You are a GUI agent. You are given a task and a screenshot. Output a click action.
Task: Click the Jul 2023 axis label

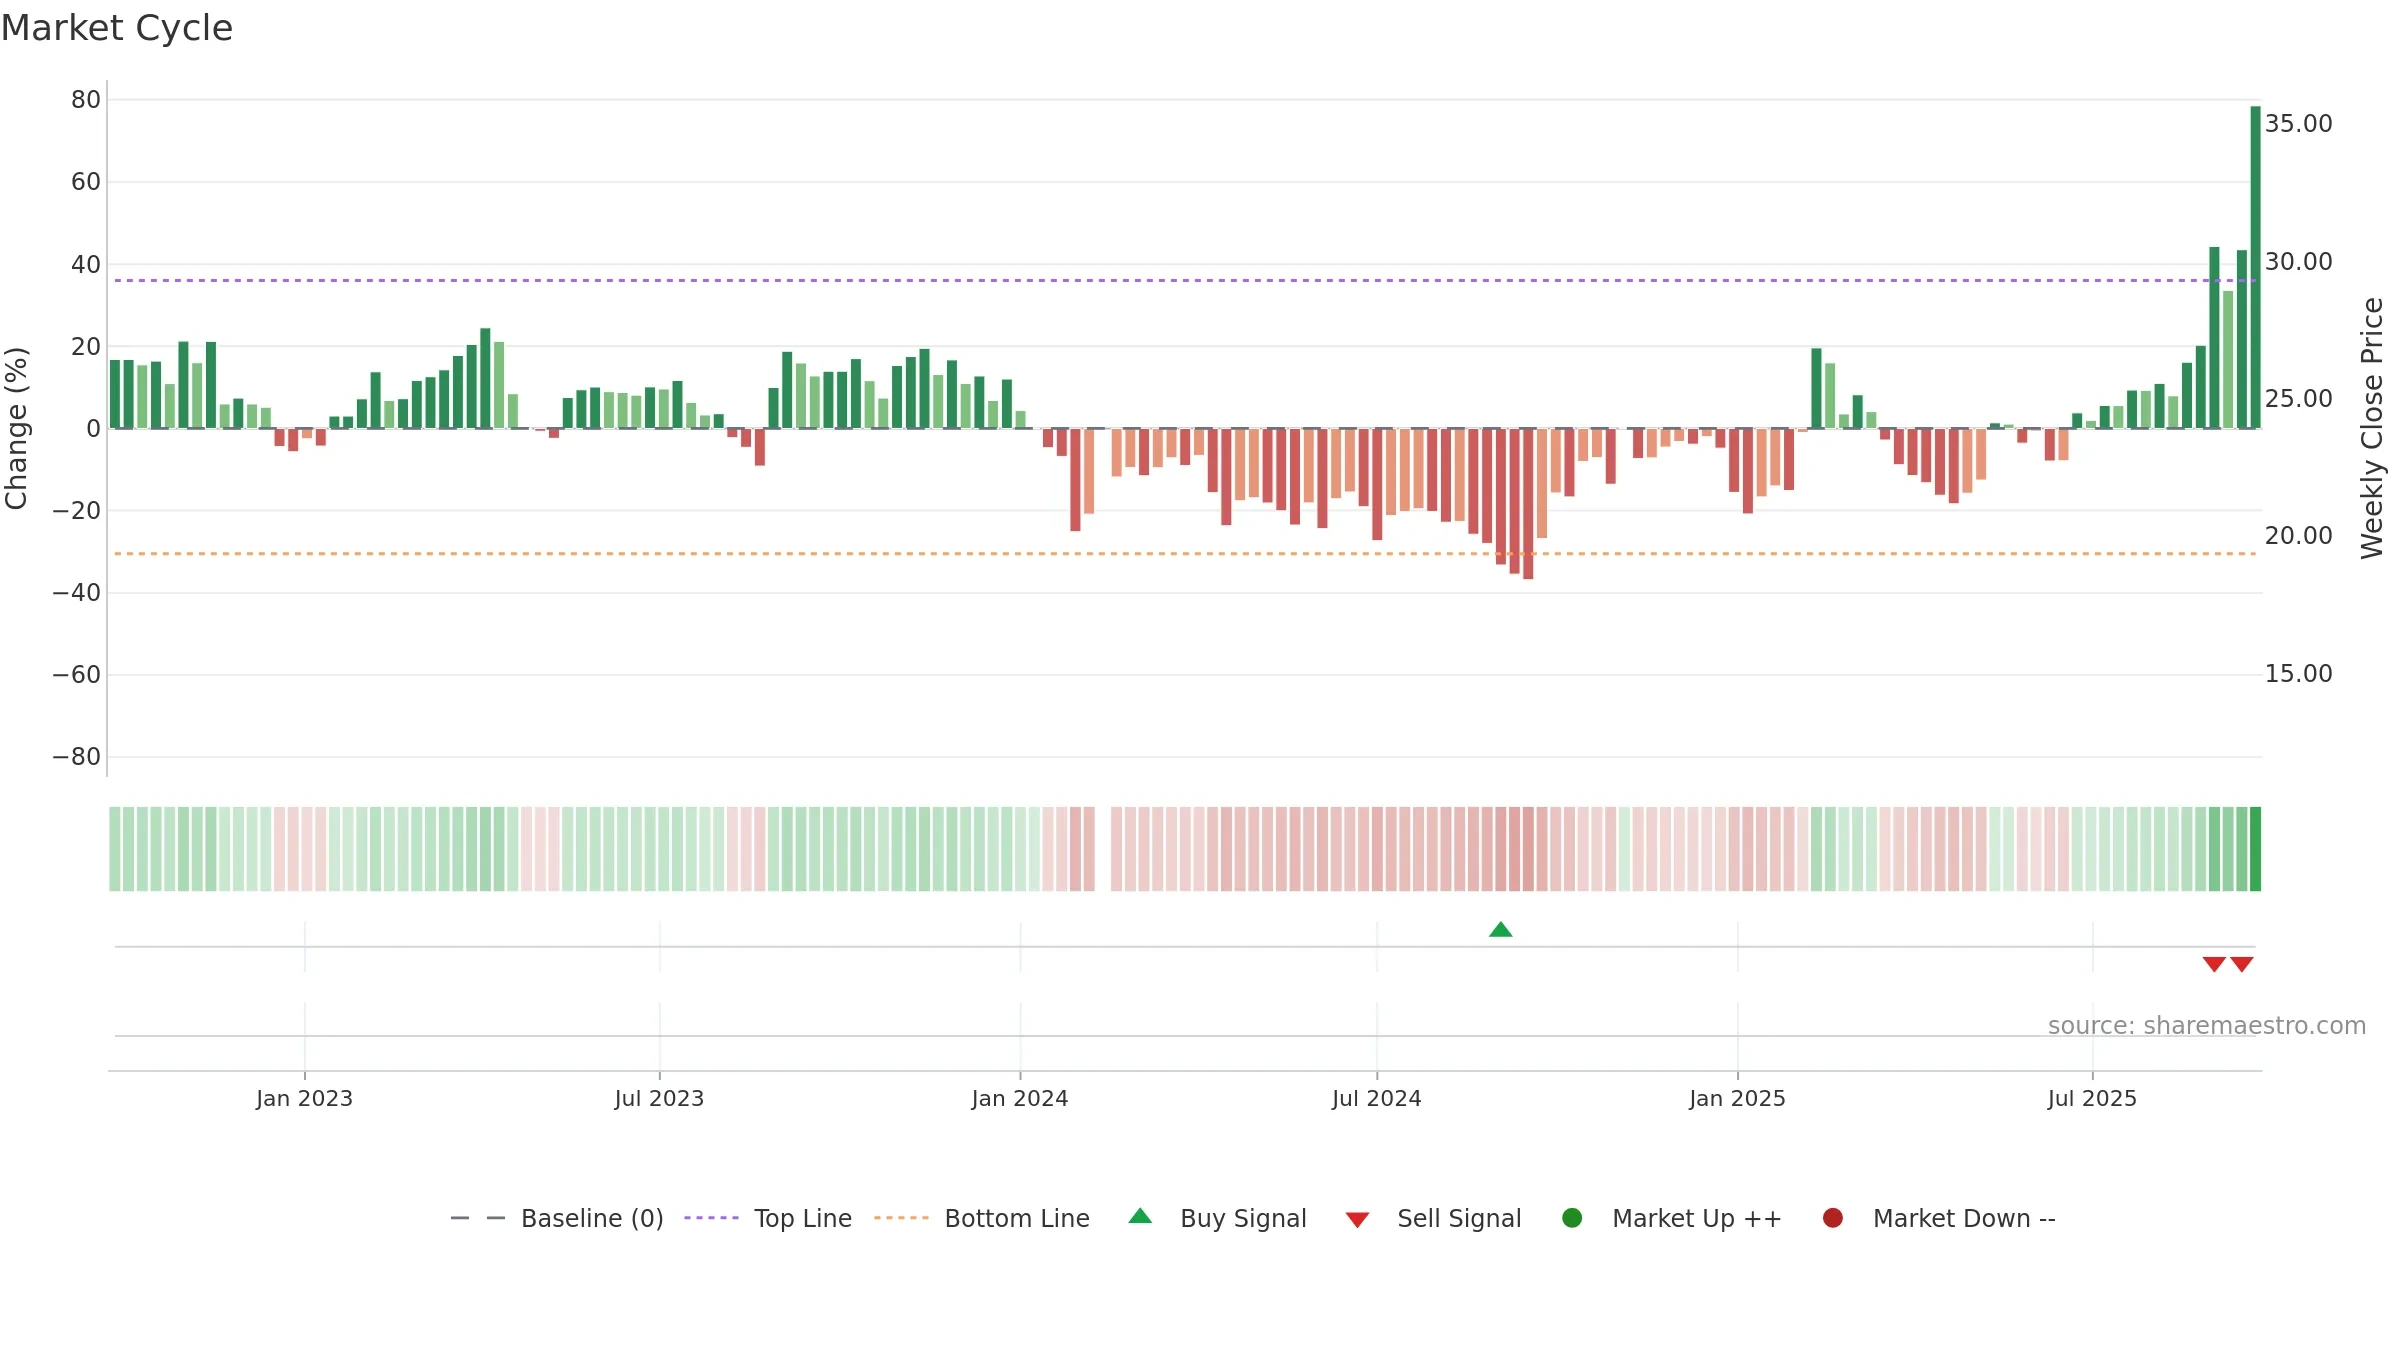coord(659,1098)
